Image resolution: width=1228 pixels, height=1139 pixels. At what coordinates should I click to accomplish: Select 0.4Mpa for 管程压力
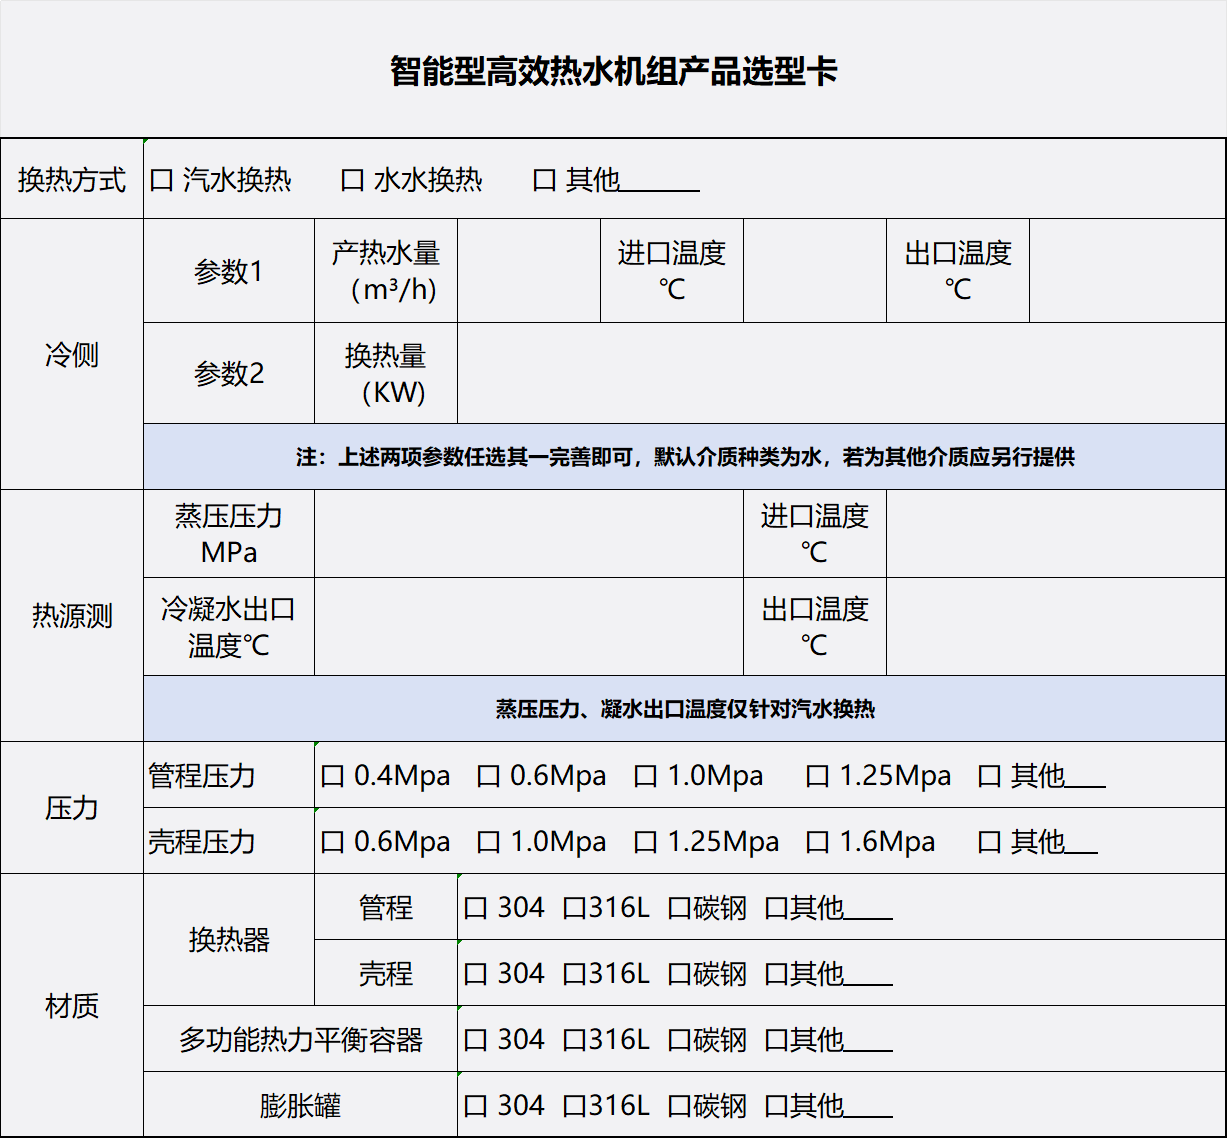click(330, 775)
